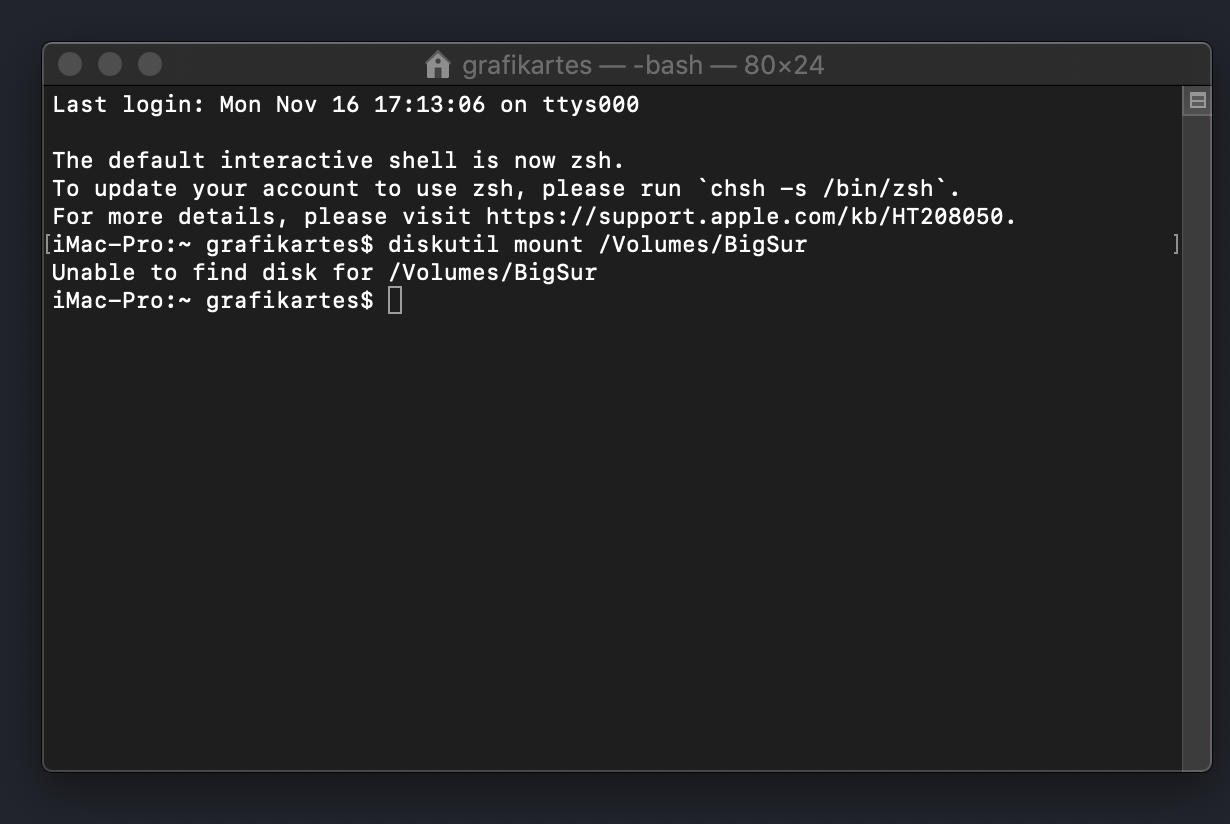1230x824 pixels.
Task: Click "/Volumes/BigSur" in the diskutil command line
Action: click(702, 244)
